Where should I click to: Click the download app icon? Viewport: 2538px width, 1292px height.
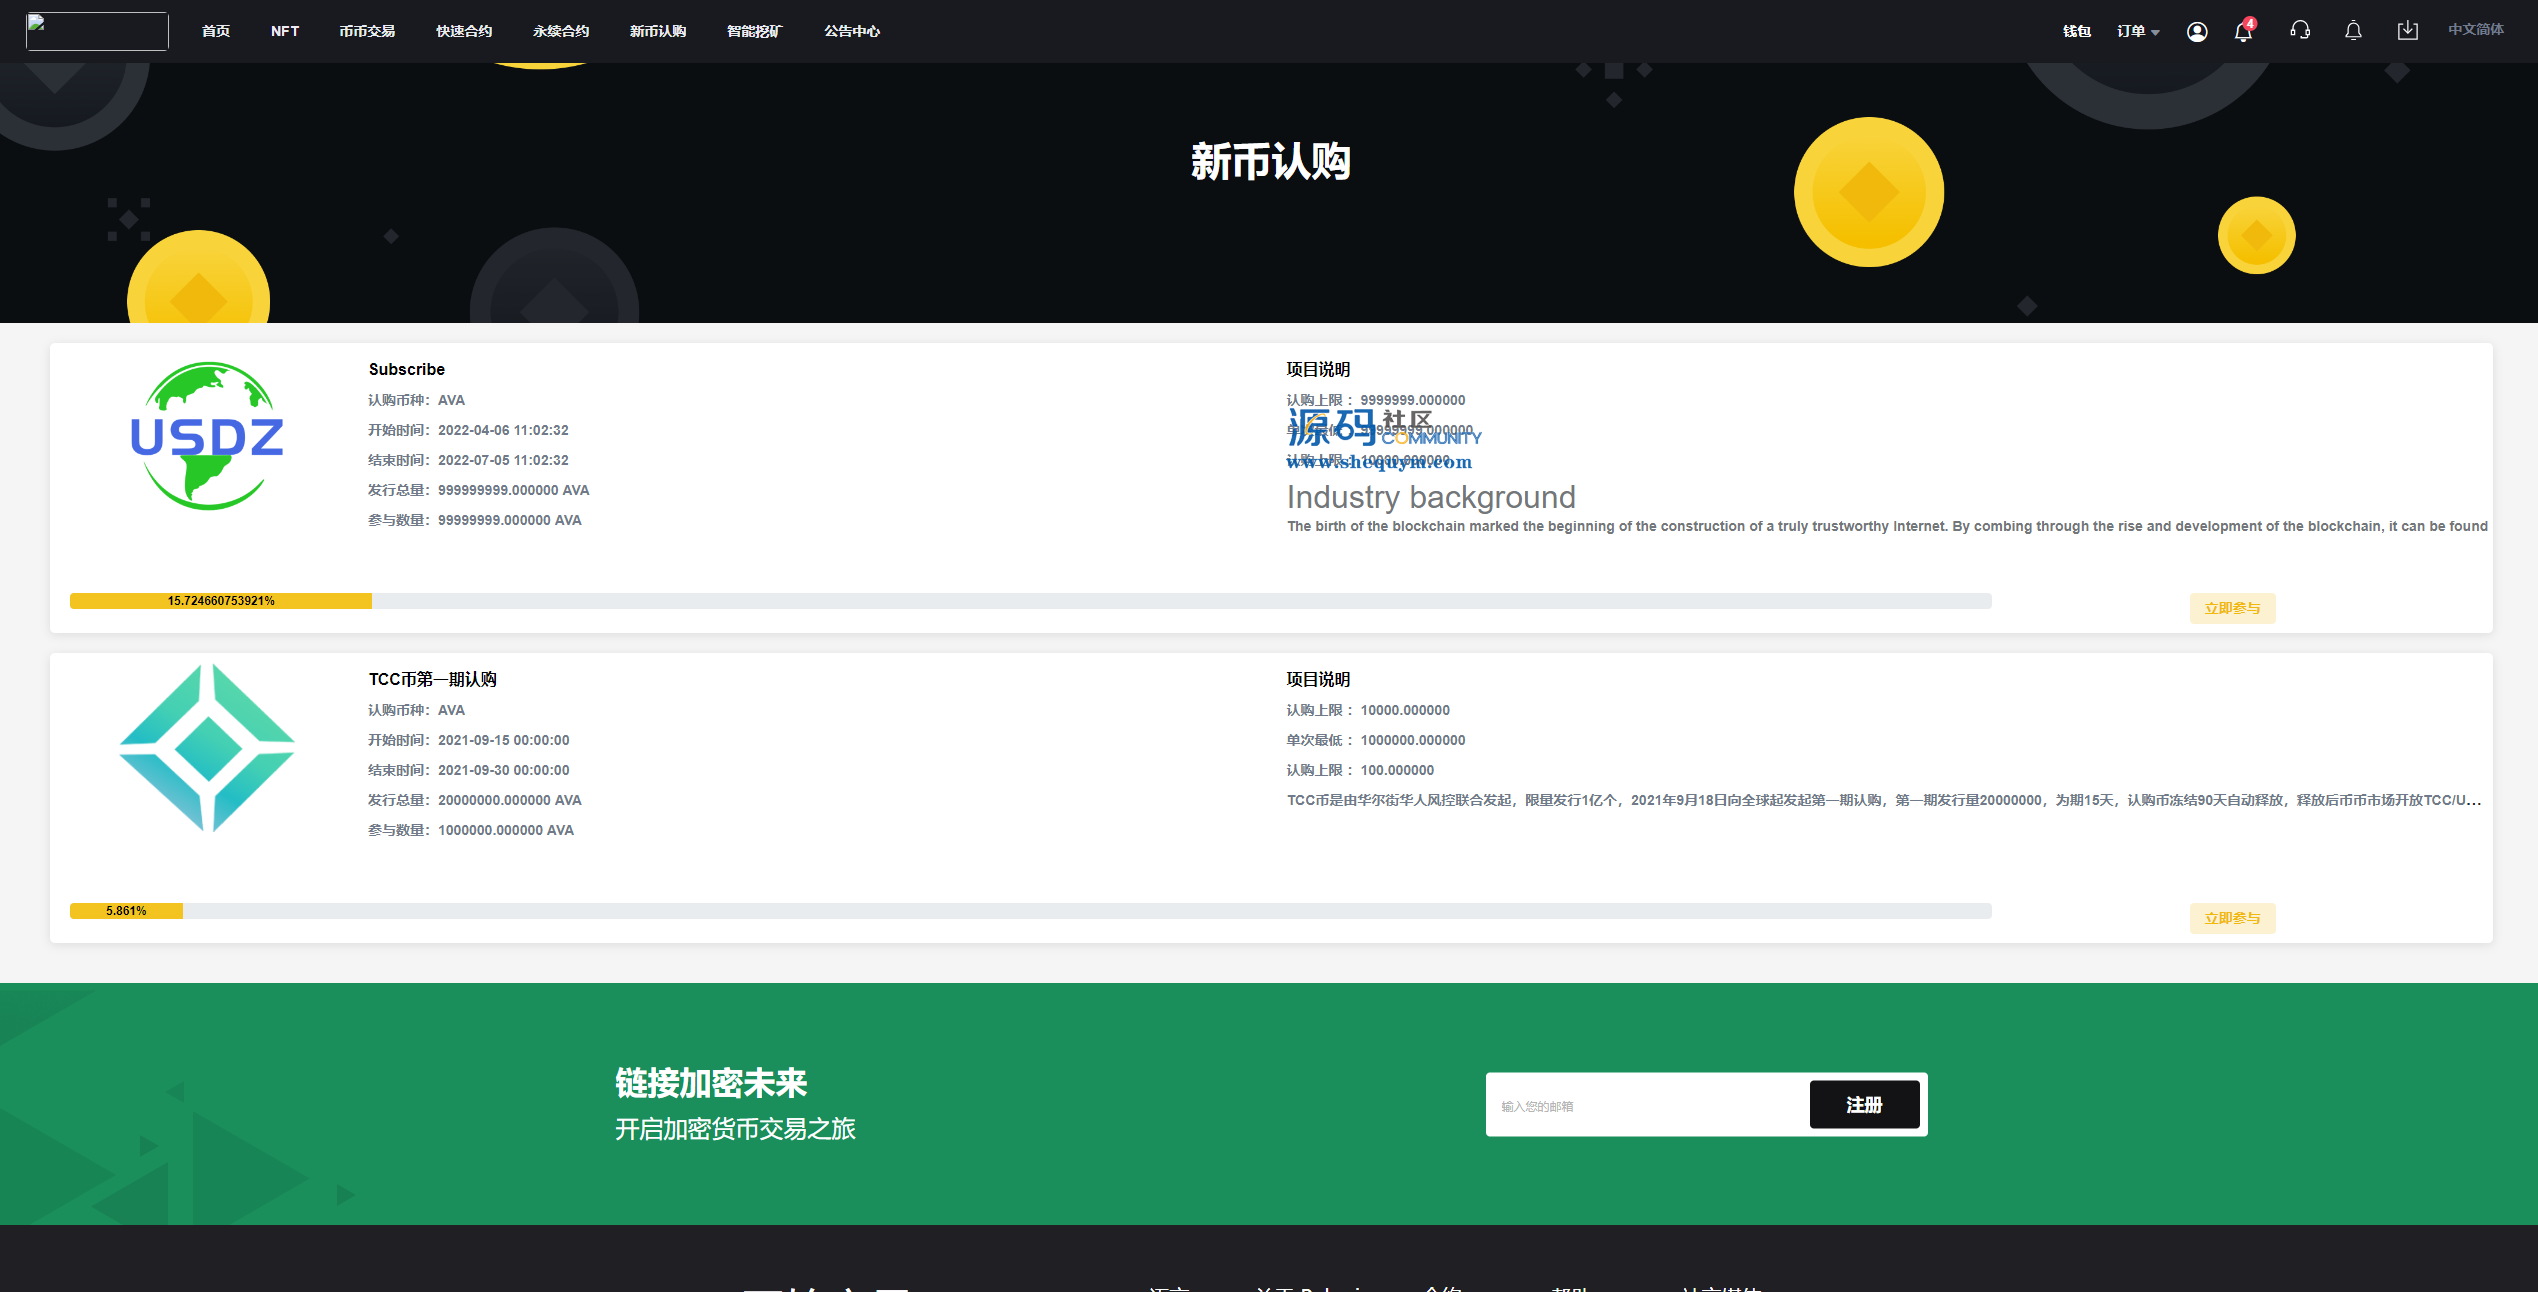[x=2408, y=31]
